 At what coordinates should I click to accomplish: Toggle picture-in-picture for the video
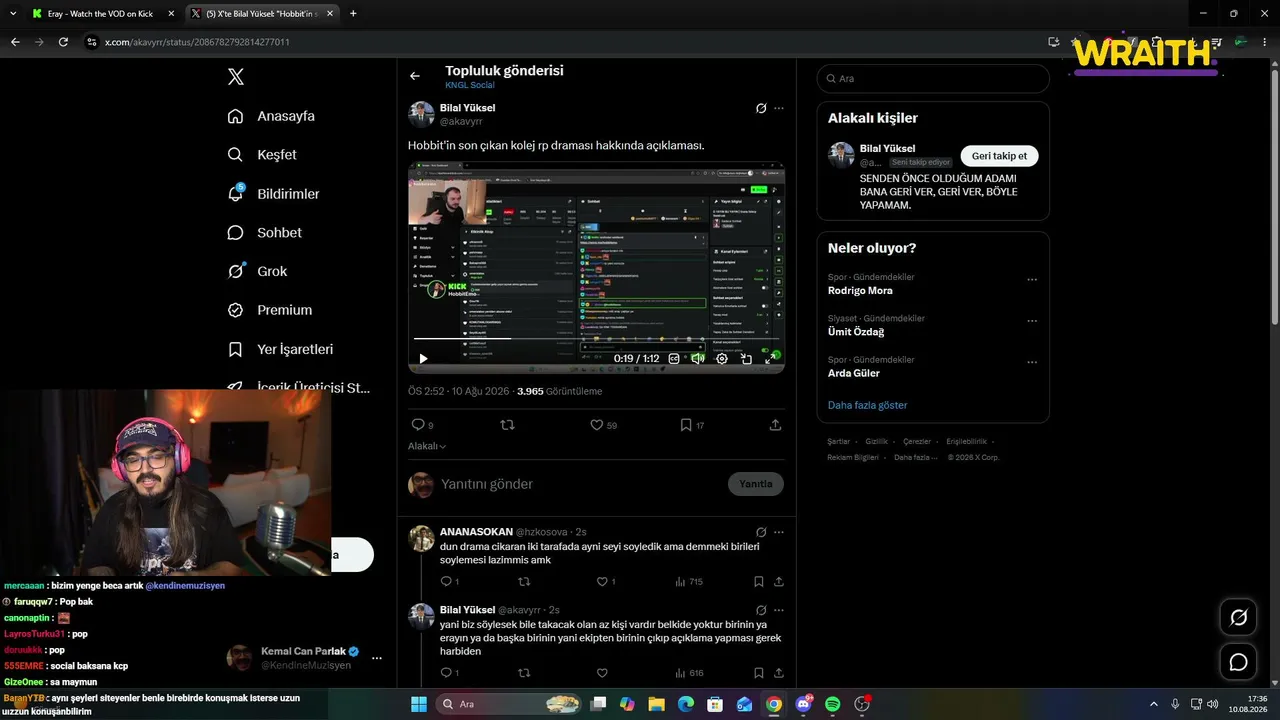point(746,358)
